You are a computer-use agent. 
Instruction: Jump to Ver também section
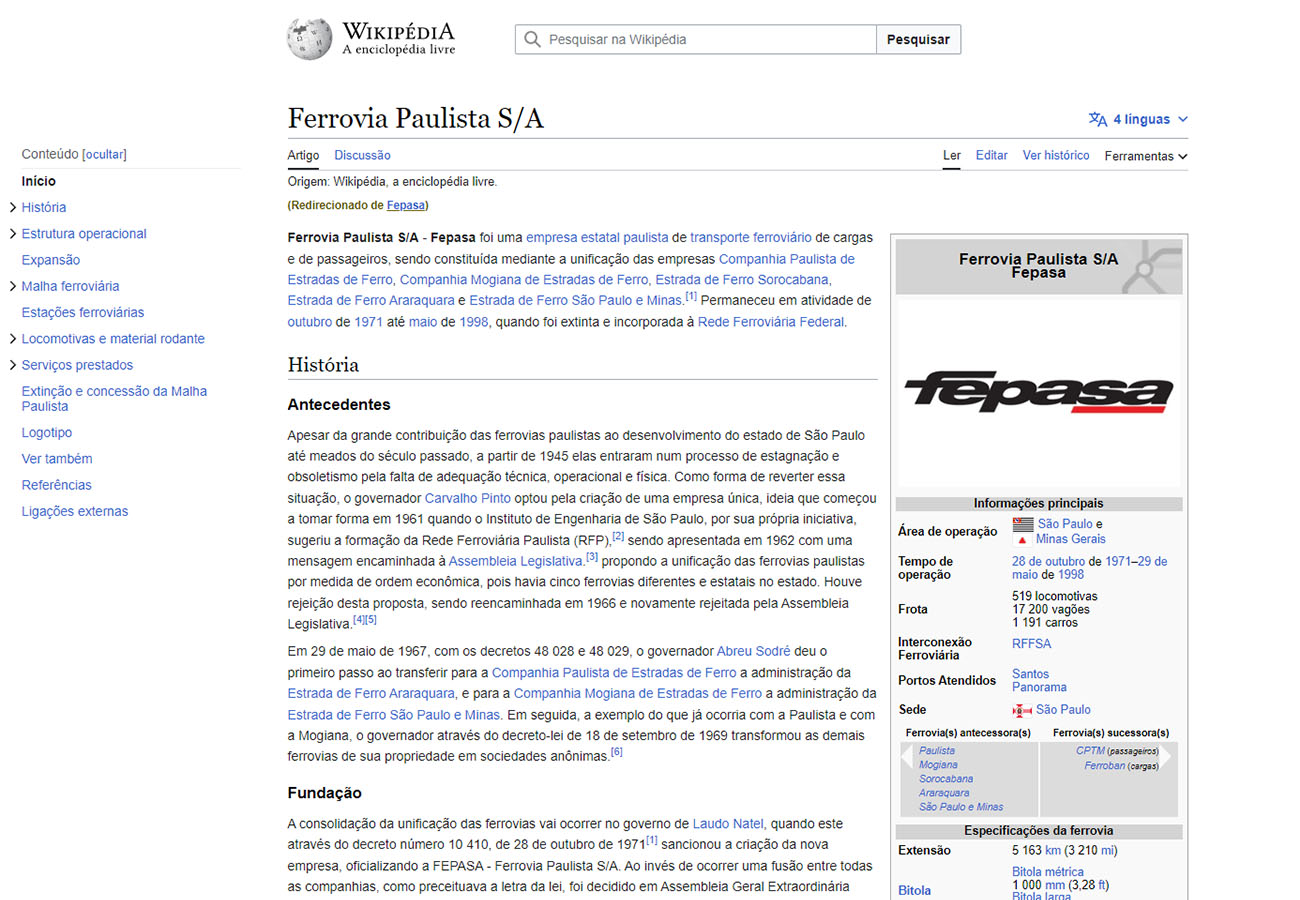57,459
